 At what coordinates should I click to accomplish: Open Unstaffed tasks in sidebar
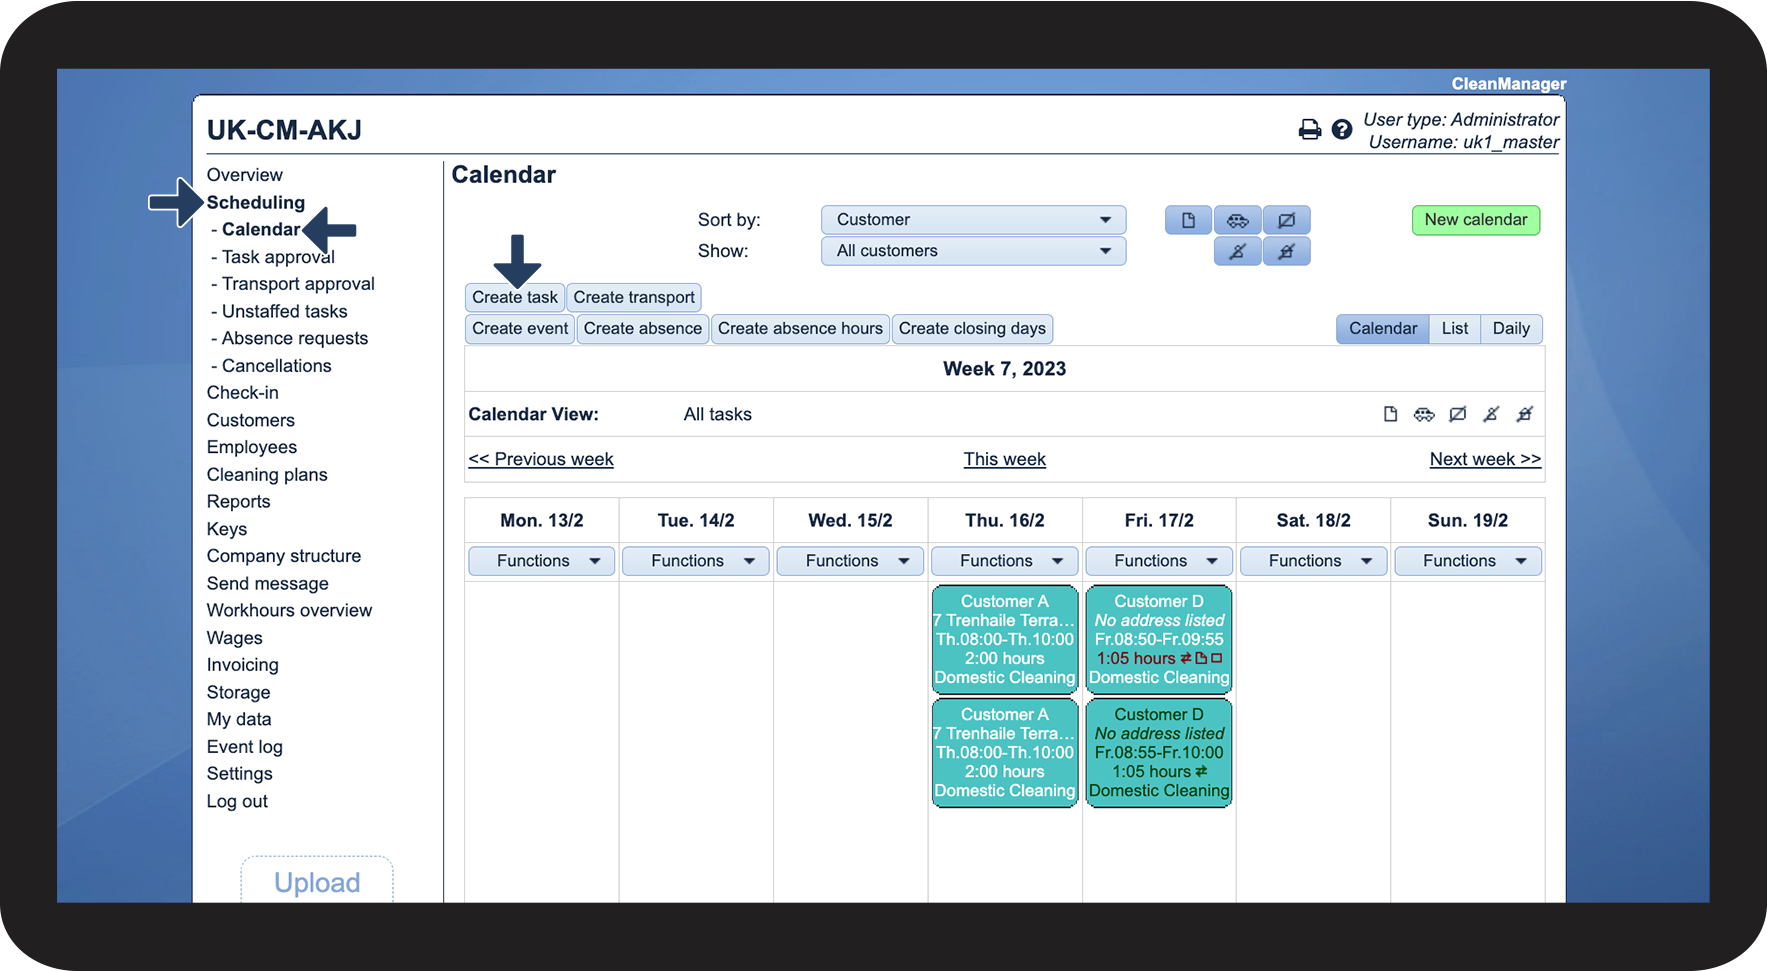(285, 312)
